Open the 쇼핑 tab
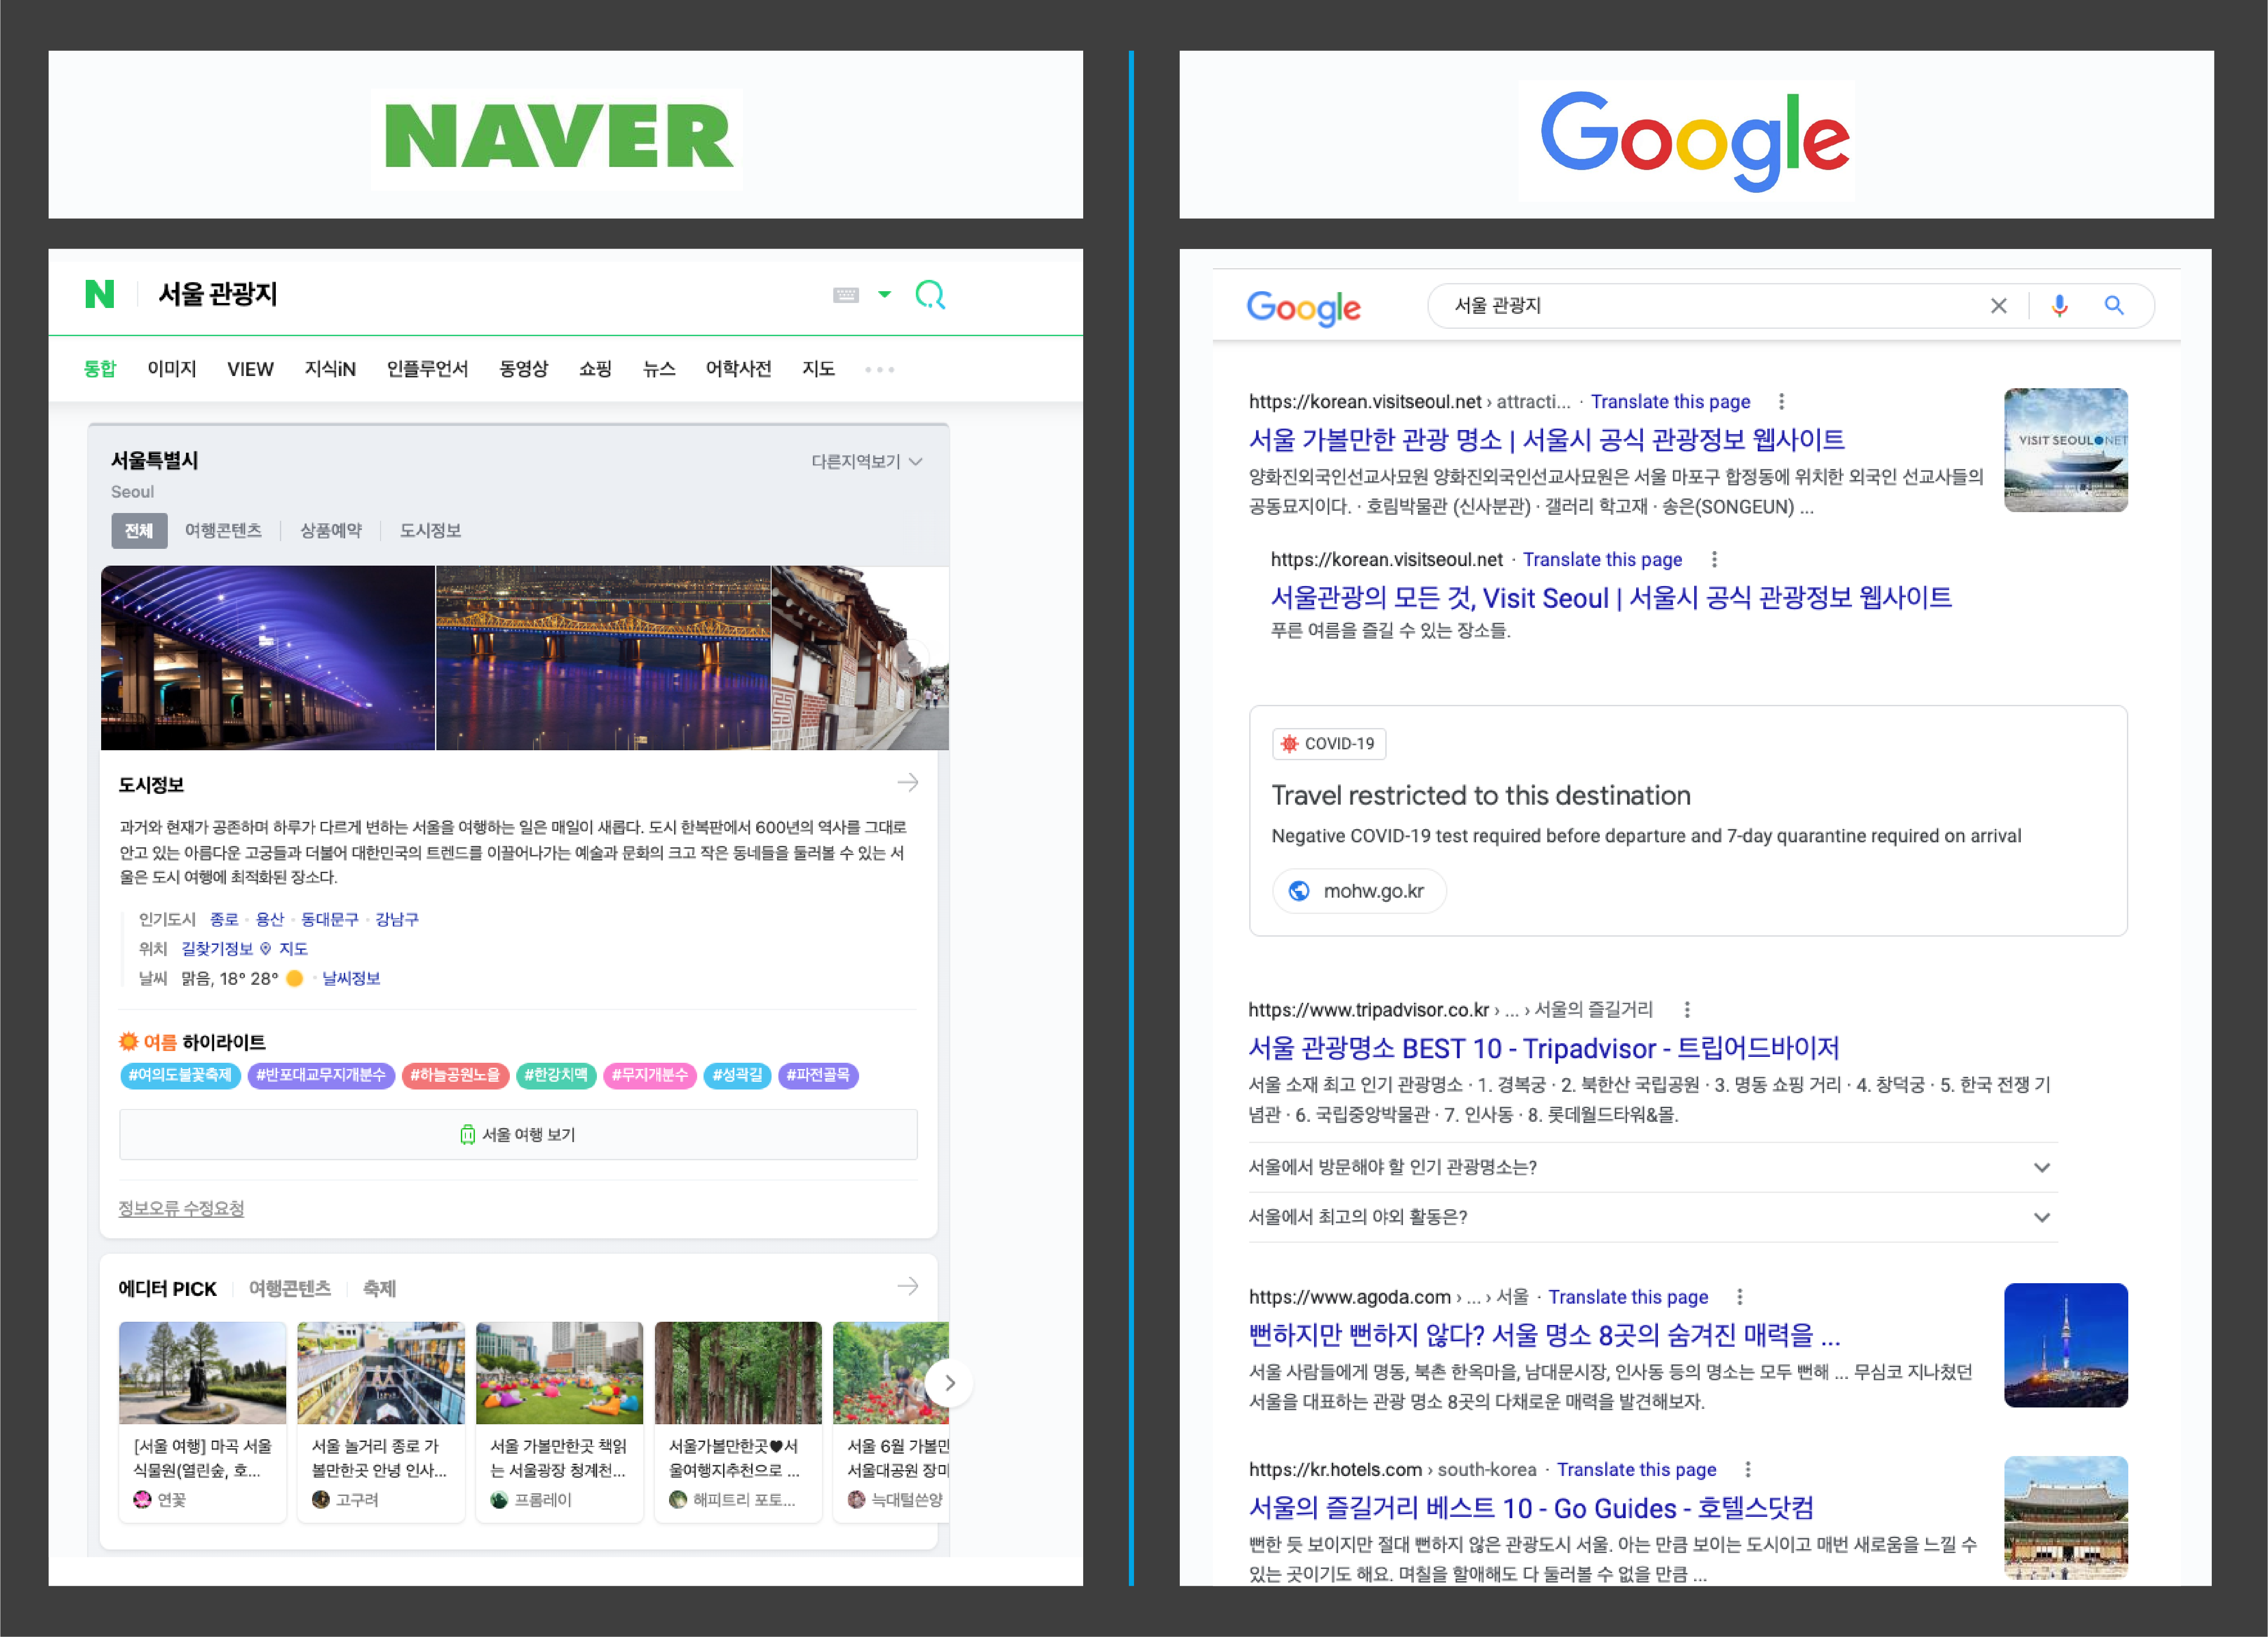This screenshot has width=2268, height=1637. (x=595, y=369)
